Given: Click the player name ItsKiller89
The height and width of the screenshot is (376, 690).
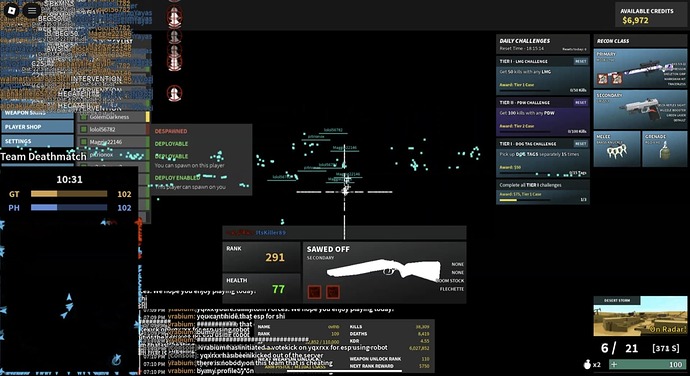Looking at the screenshot, I should [x=271, y=232].
